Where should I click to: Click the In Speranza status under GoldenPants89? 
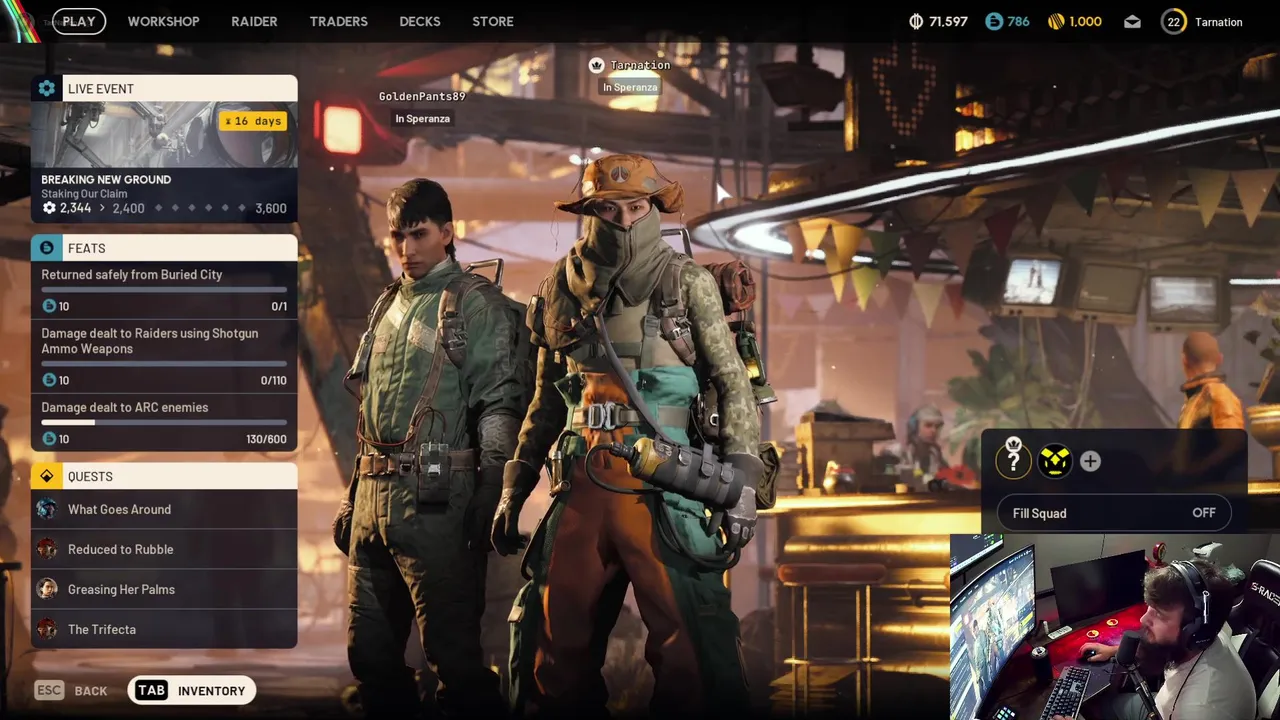422,119
